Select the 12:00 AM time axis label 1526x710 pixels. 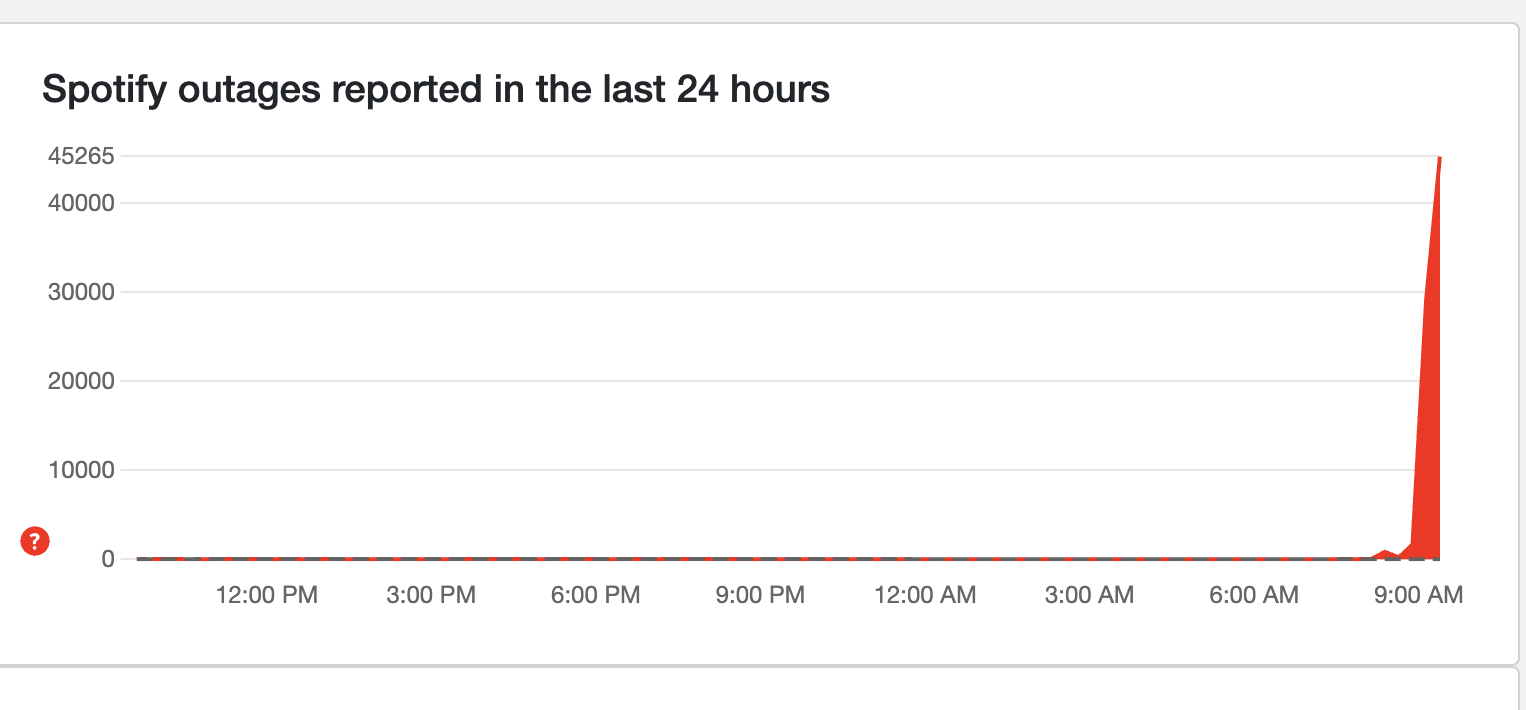925,596
